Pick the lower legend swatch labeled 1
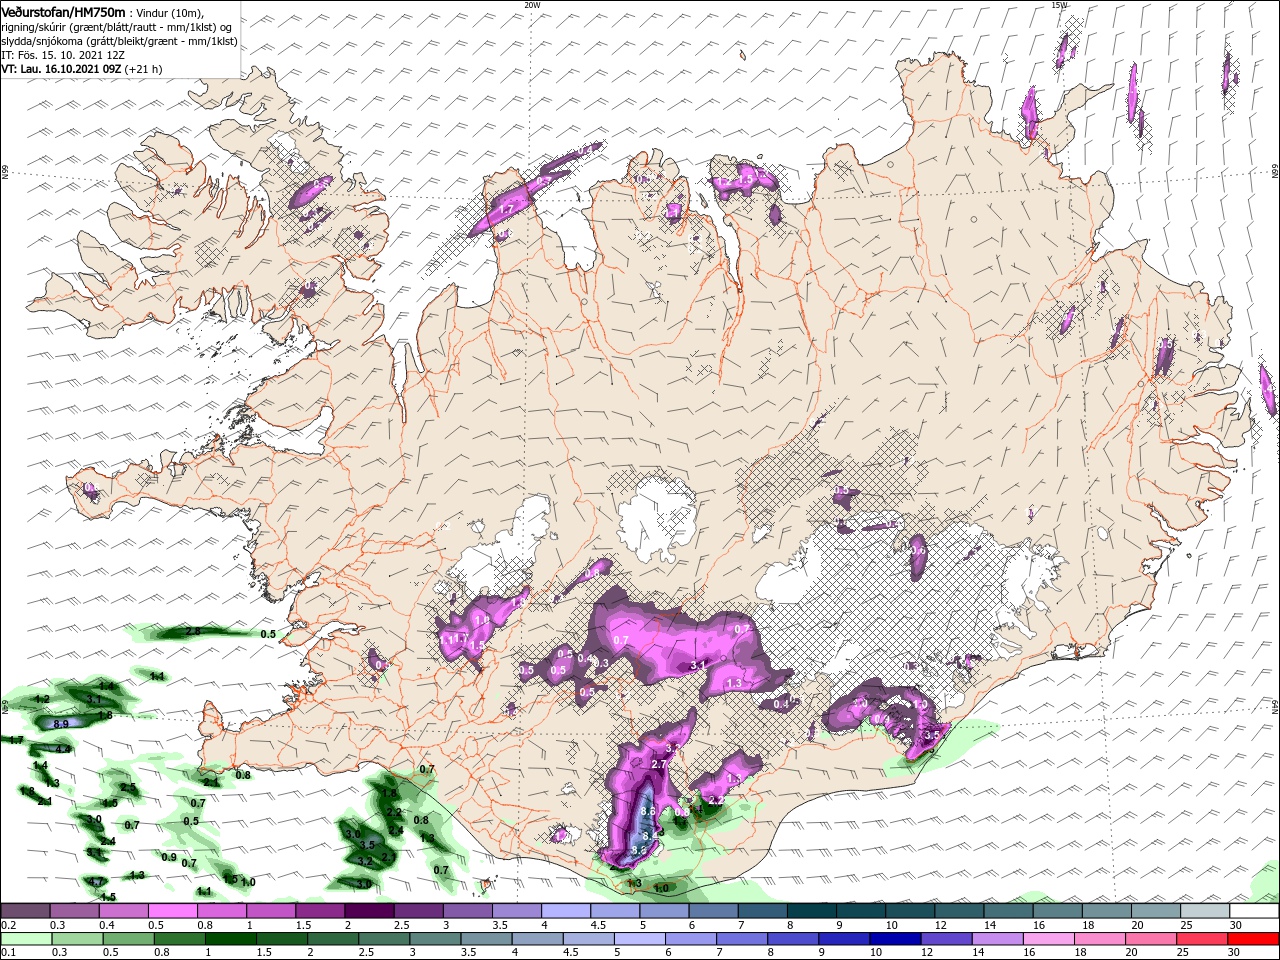The height and width of the screenshot is (960, 1280). tap(231, 938)
